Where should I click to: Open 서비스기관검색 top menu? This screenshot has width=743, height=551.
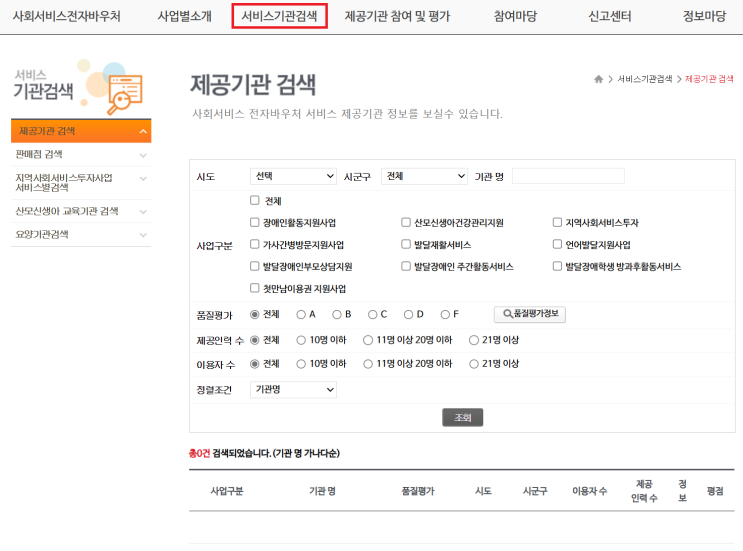280,16
